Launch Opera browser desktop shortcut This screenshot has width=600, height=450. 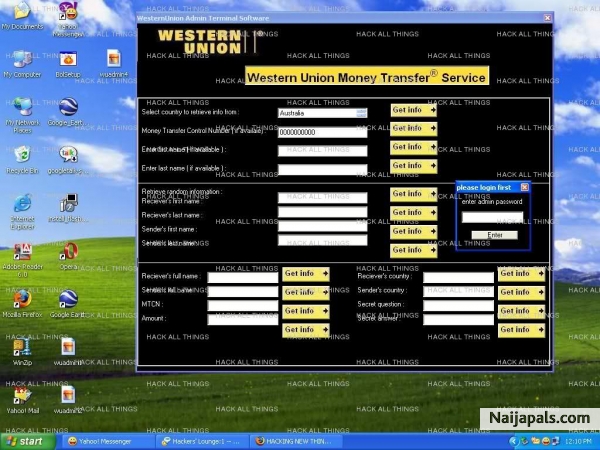point(68,256)
